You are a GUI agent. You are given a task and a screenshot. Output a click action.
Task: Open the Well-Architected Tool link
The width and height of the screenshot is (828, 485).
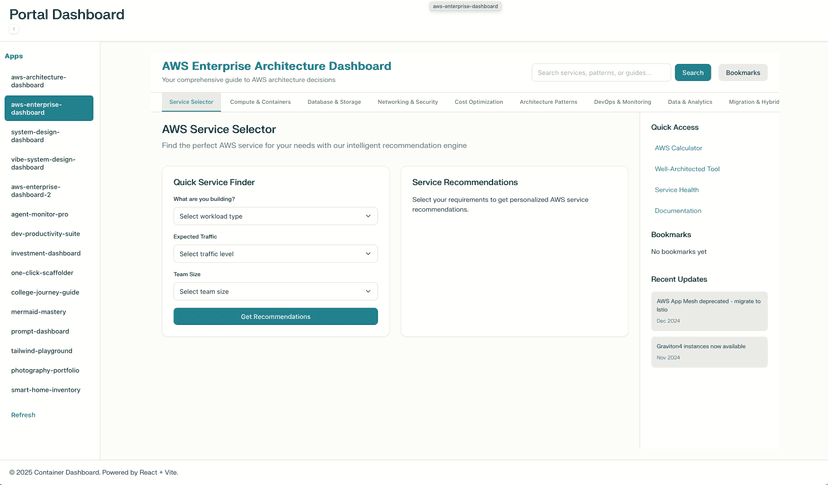click(687, 169)
